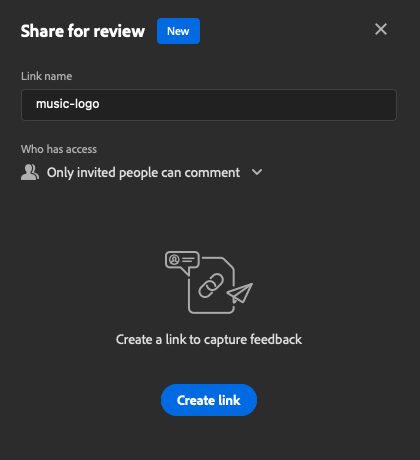Click the user avatar inside the comment bubble

click(x=174, y=259)
